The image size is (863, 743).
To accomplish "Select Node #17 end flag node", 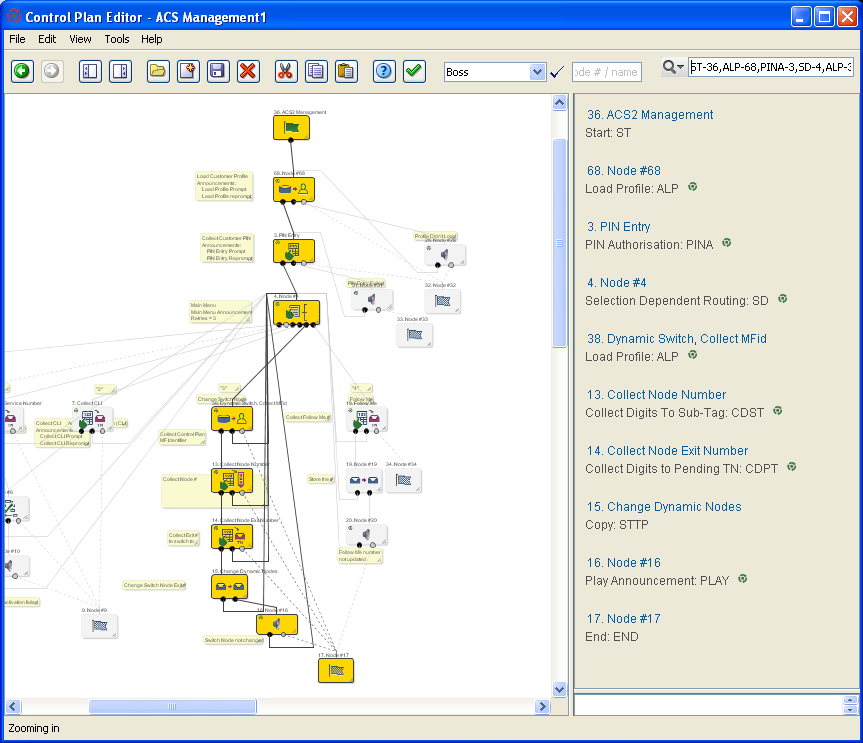I will tap(336, 670).
